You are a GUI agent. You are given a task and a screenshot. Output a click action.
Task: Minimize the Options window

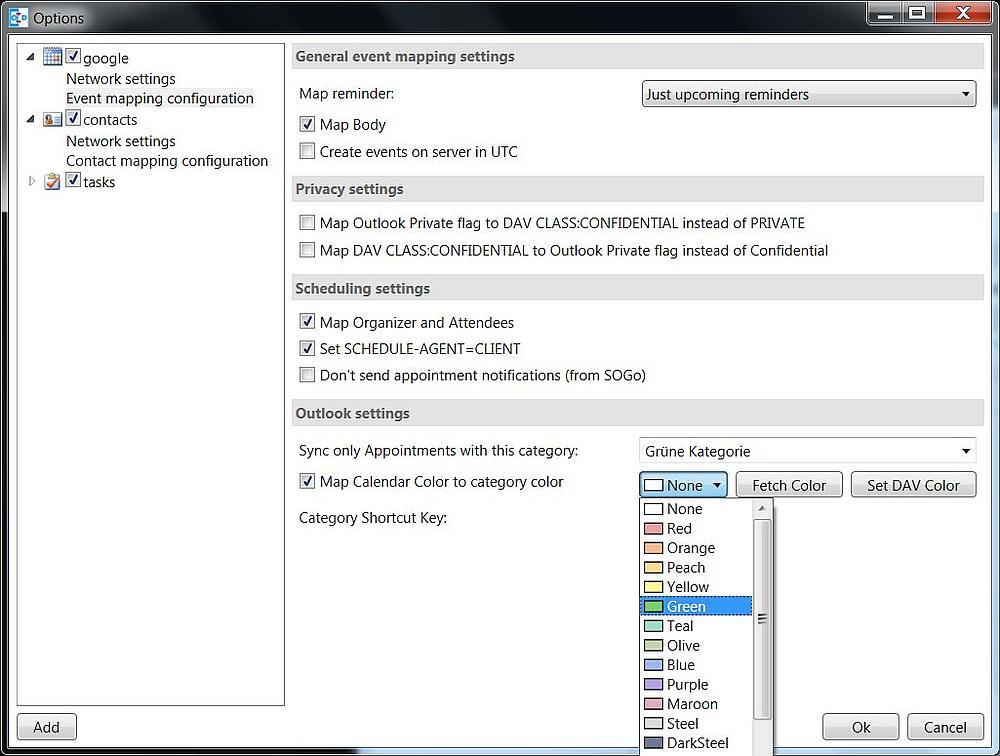pos(885,13)
